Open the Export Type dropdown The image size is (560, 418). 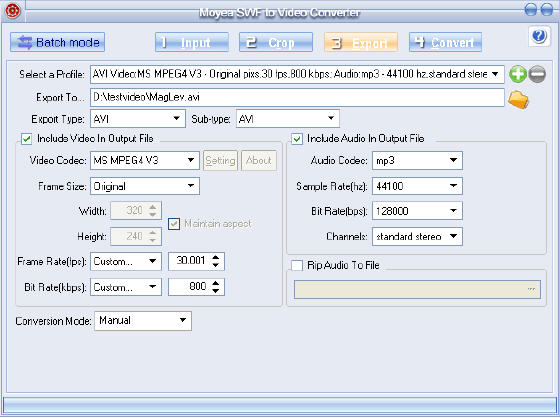pyautogui.click(x=138, y=119)
